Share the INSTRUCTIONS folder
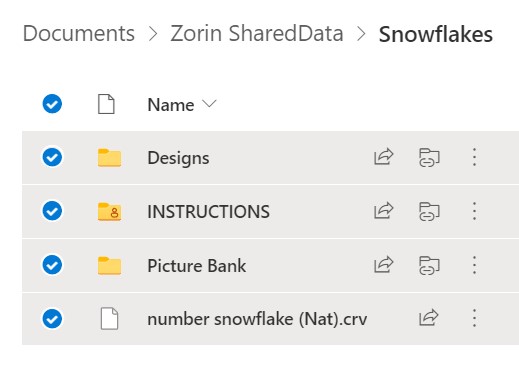Viewport: 519px width, 376px height. click(x=384, y=210)
